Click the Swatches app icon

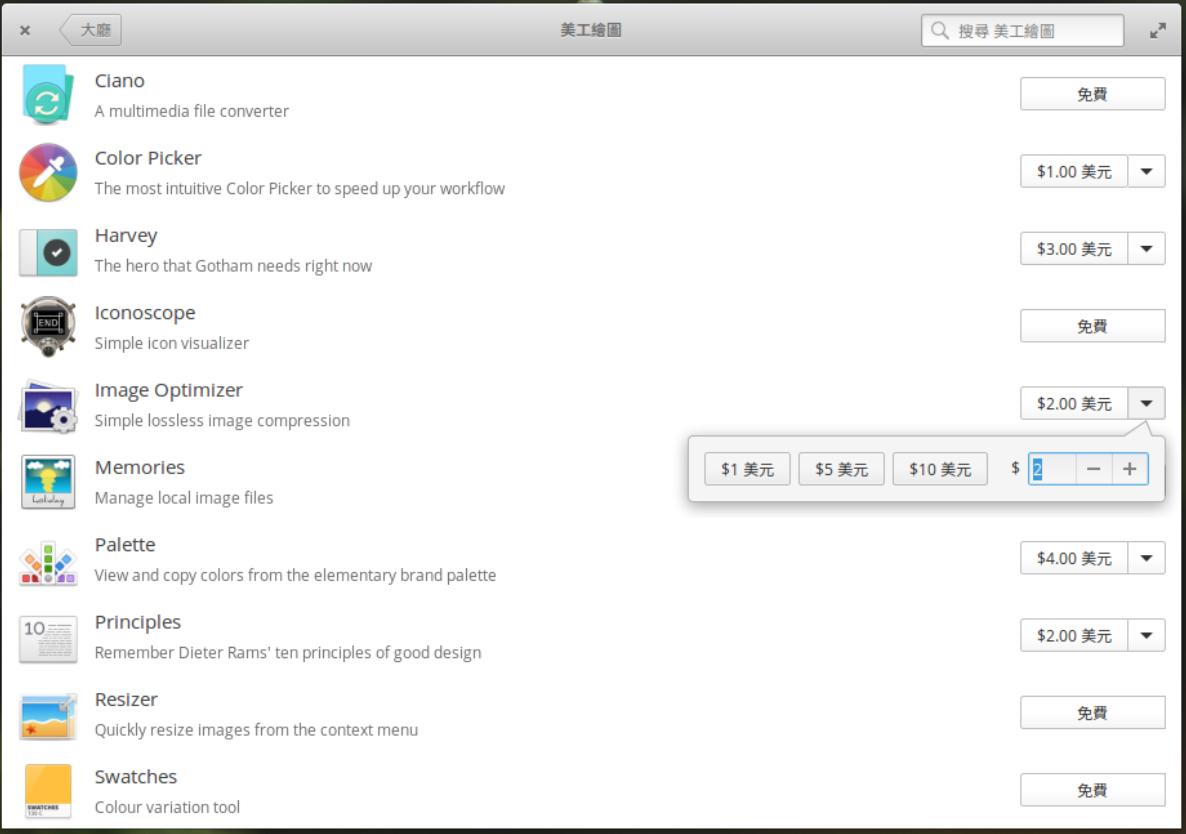(47, 790)
